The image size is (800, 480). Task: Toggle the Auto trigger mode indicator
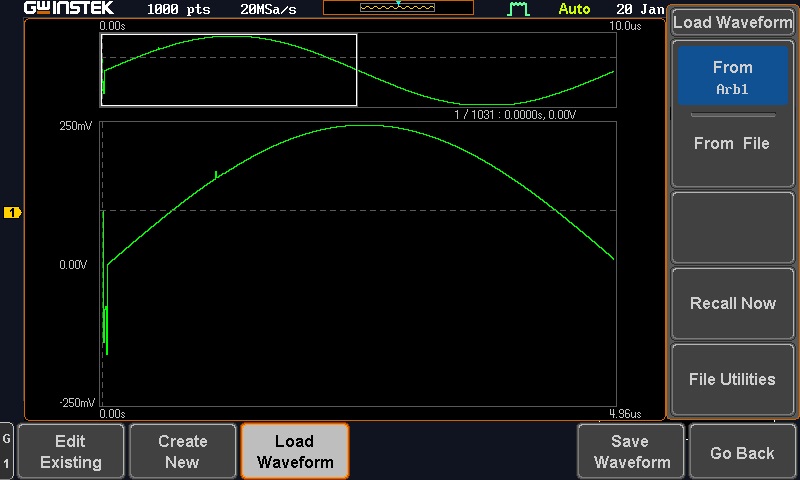tap(574, 9)
